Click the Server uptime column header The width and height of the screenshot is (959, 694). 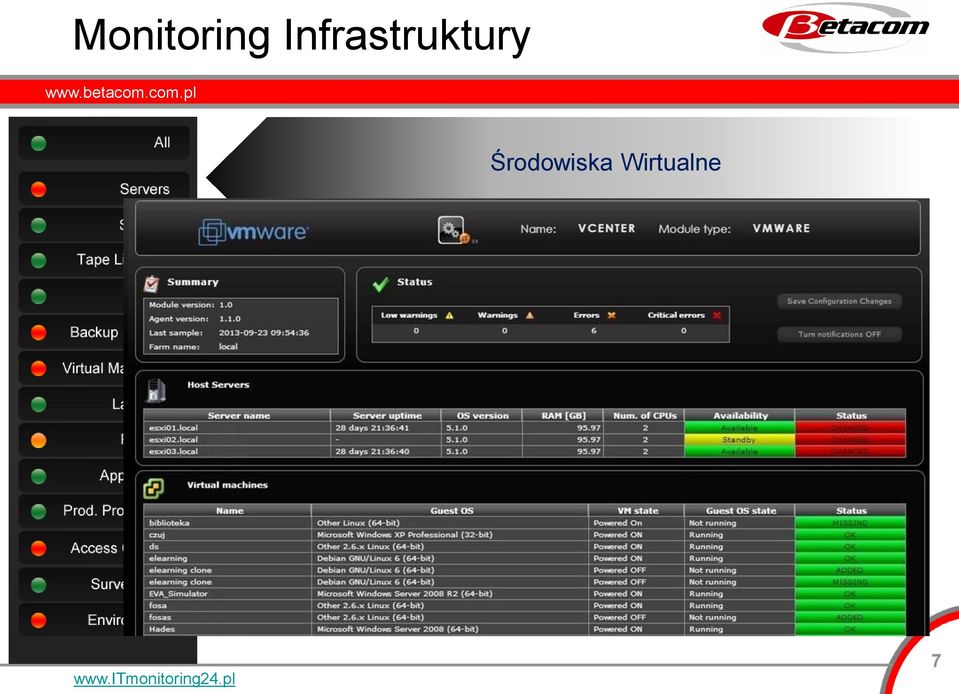(387, 416)
